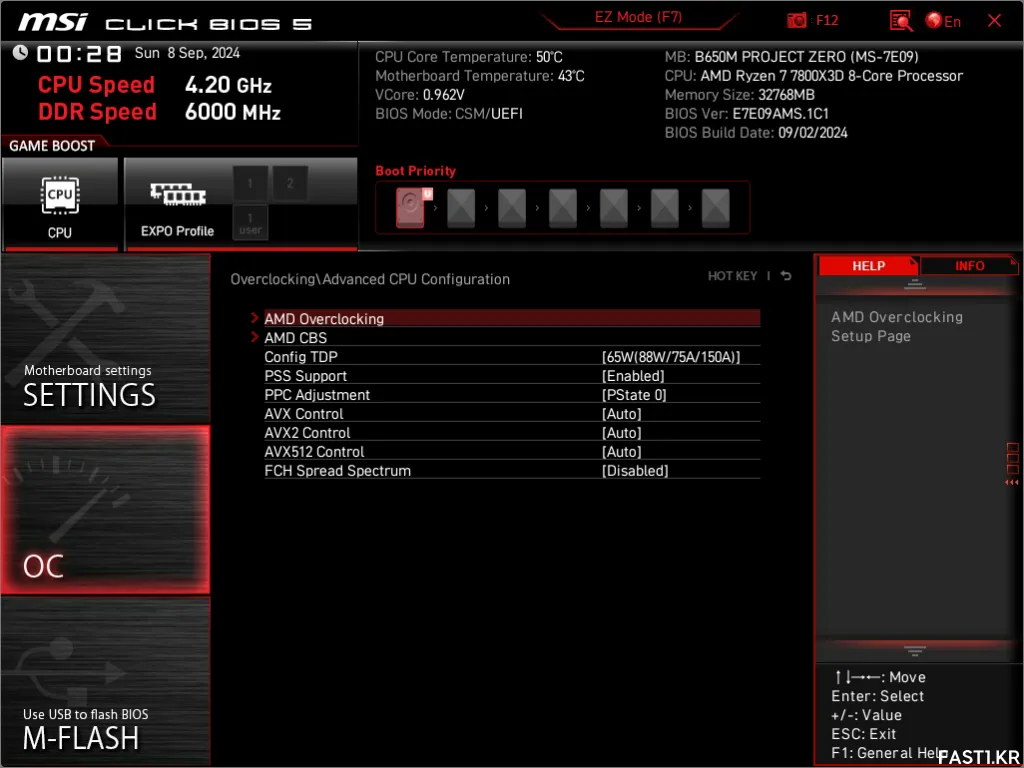
Task: Click the Motherboard Temperature 43°C reading
Action: coord(479,76)
